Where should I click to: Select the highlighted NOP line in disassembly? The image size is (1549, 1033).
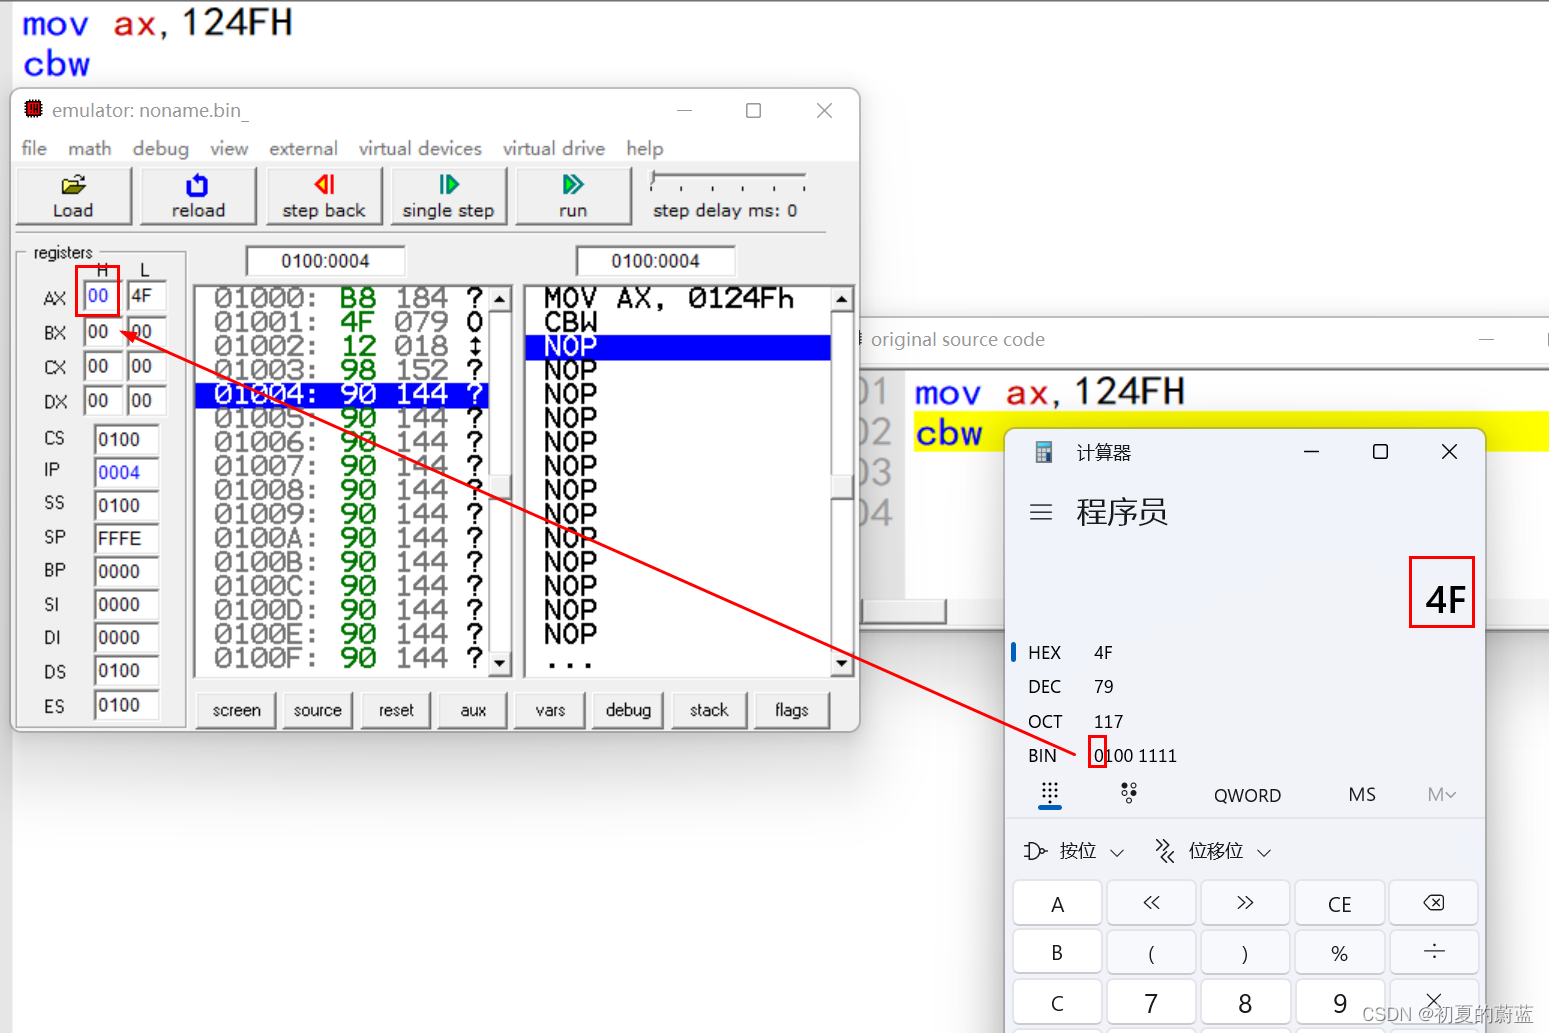(x=678, y=346)
